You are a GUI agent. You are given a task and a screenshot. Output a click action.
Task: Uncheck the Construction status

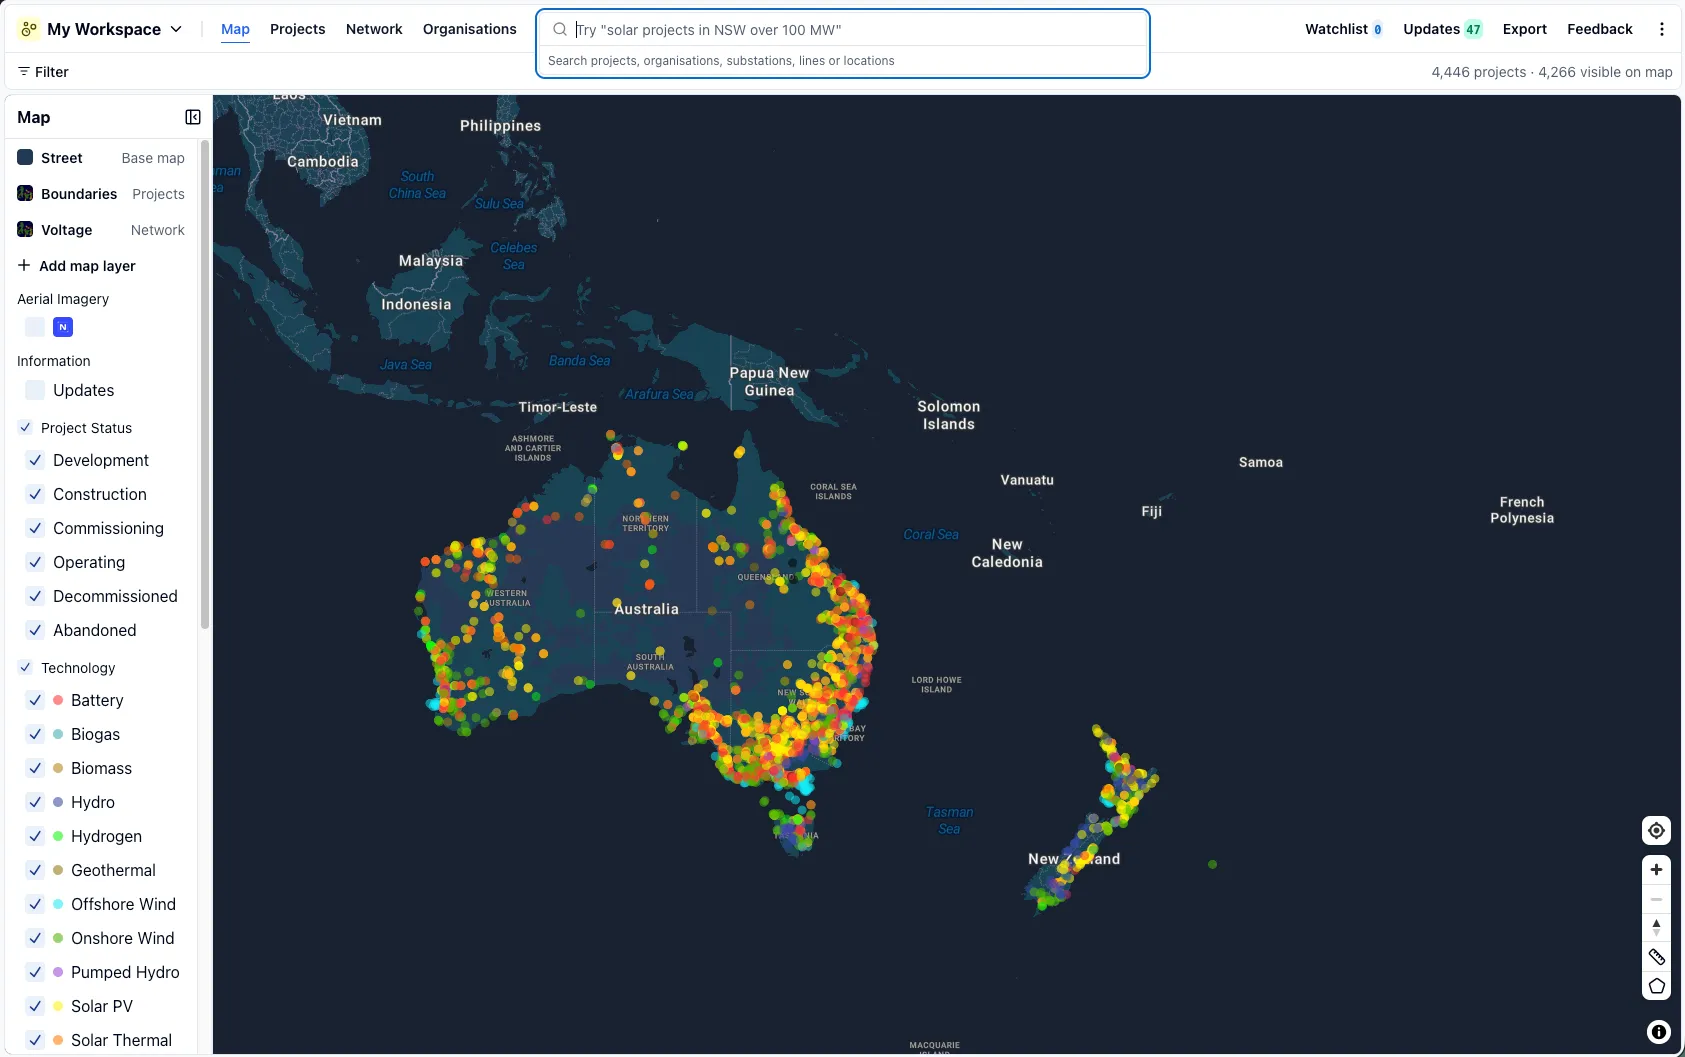click(35, 494)
